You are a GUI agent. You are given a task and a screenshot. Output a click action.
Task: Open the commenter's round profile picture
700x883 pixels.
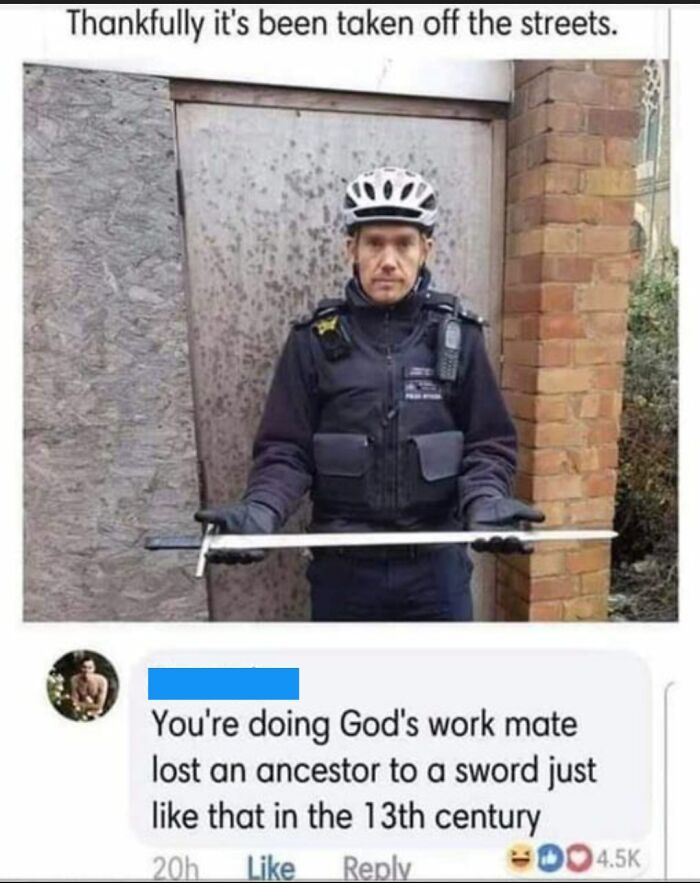[x=82, y=685]
